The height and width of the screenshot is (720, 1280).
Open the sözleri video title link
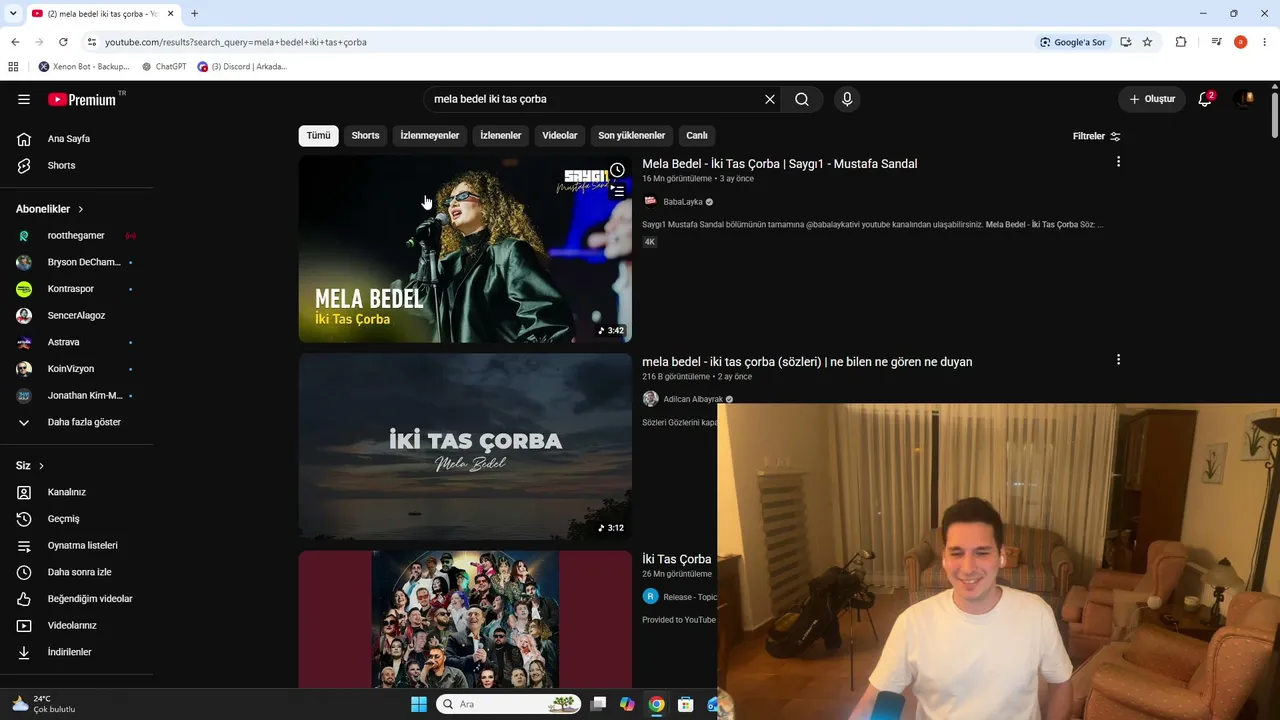pyautogui.click(x=807, y=362)
